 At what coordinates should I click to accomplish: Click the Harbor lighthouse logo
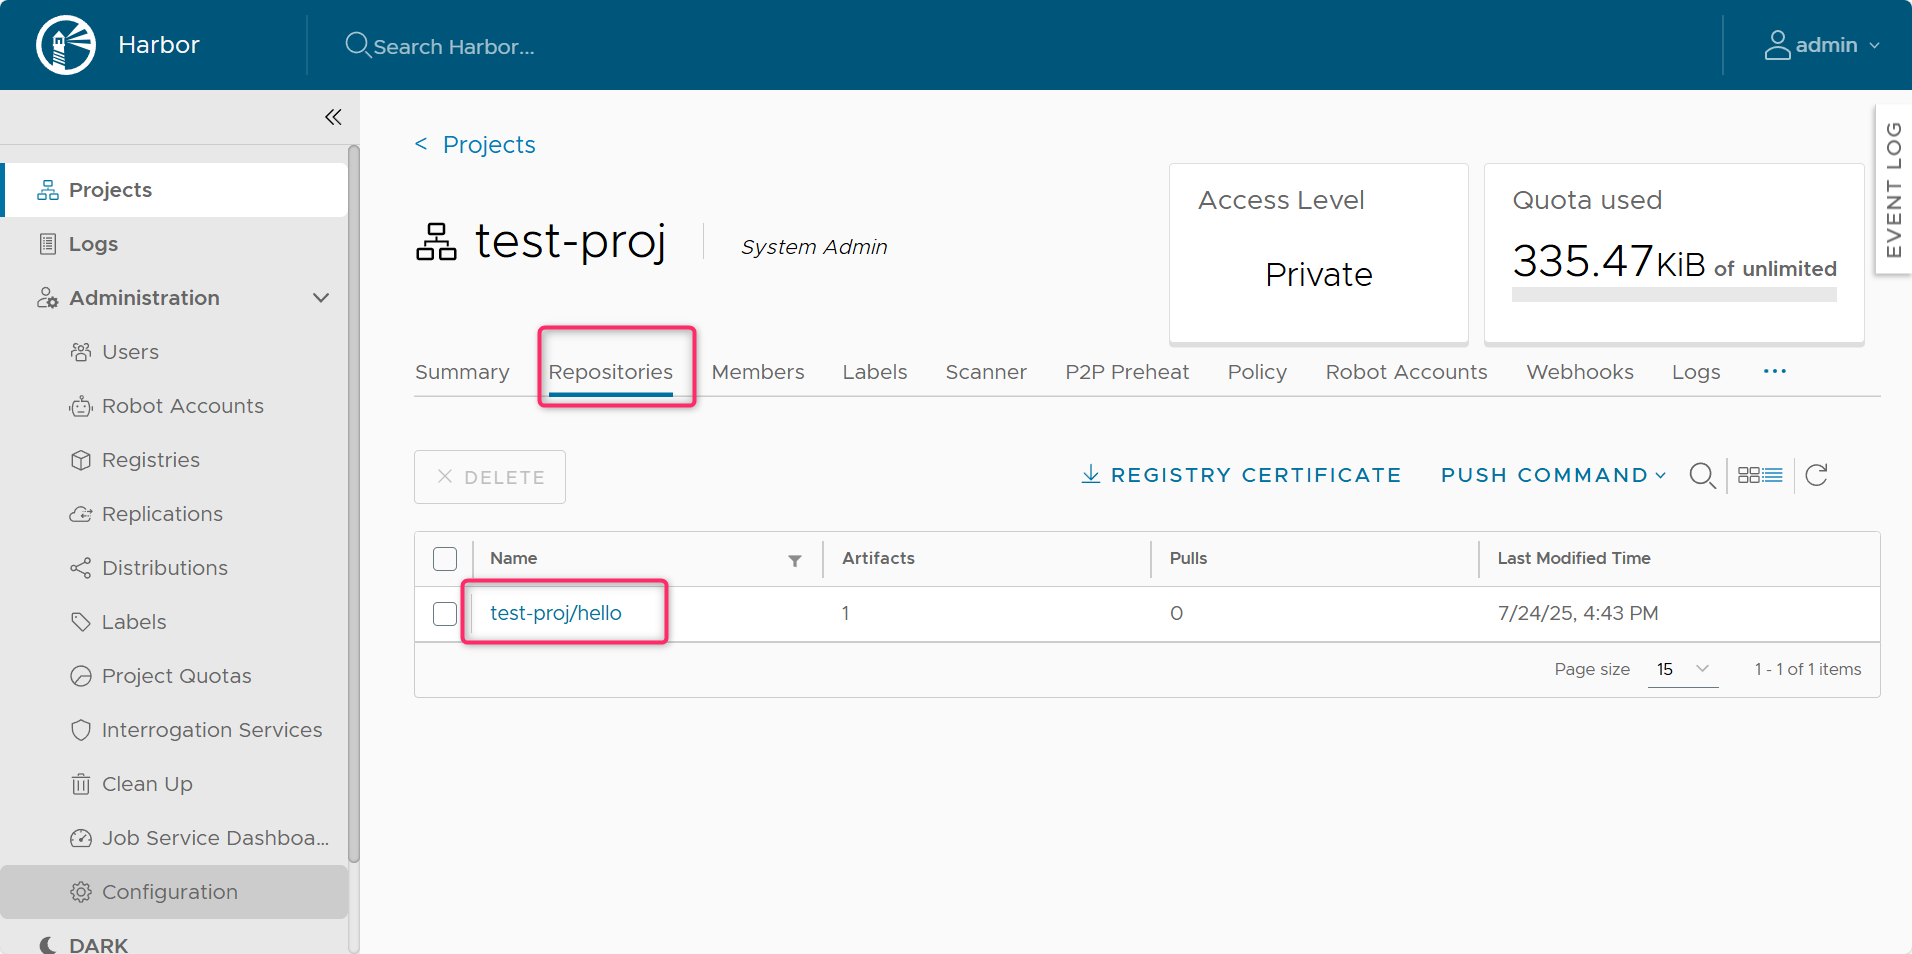pos(66,45)
